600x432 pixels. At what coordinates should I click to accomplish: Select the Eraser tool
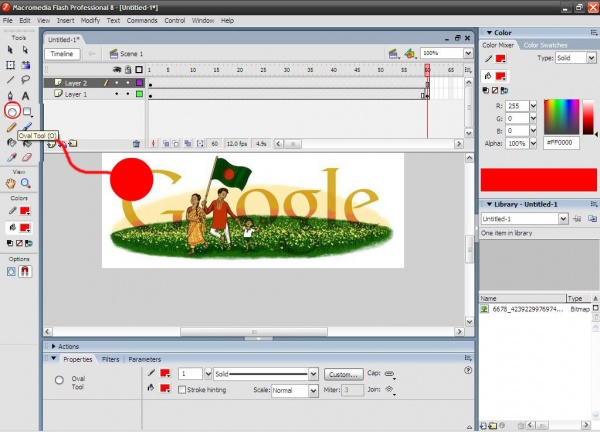27,157
